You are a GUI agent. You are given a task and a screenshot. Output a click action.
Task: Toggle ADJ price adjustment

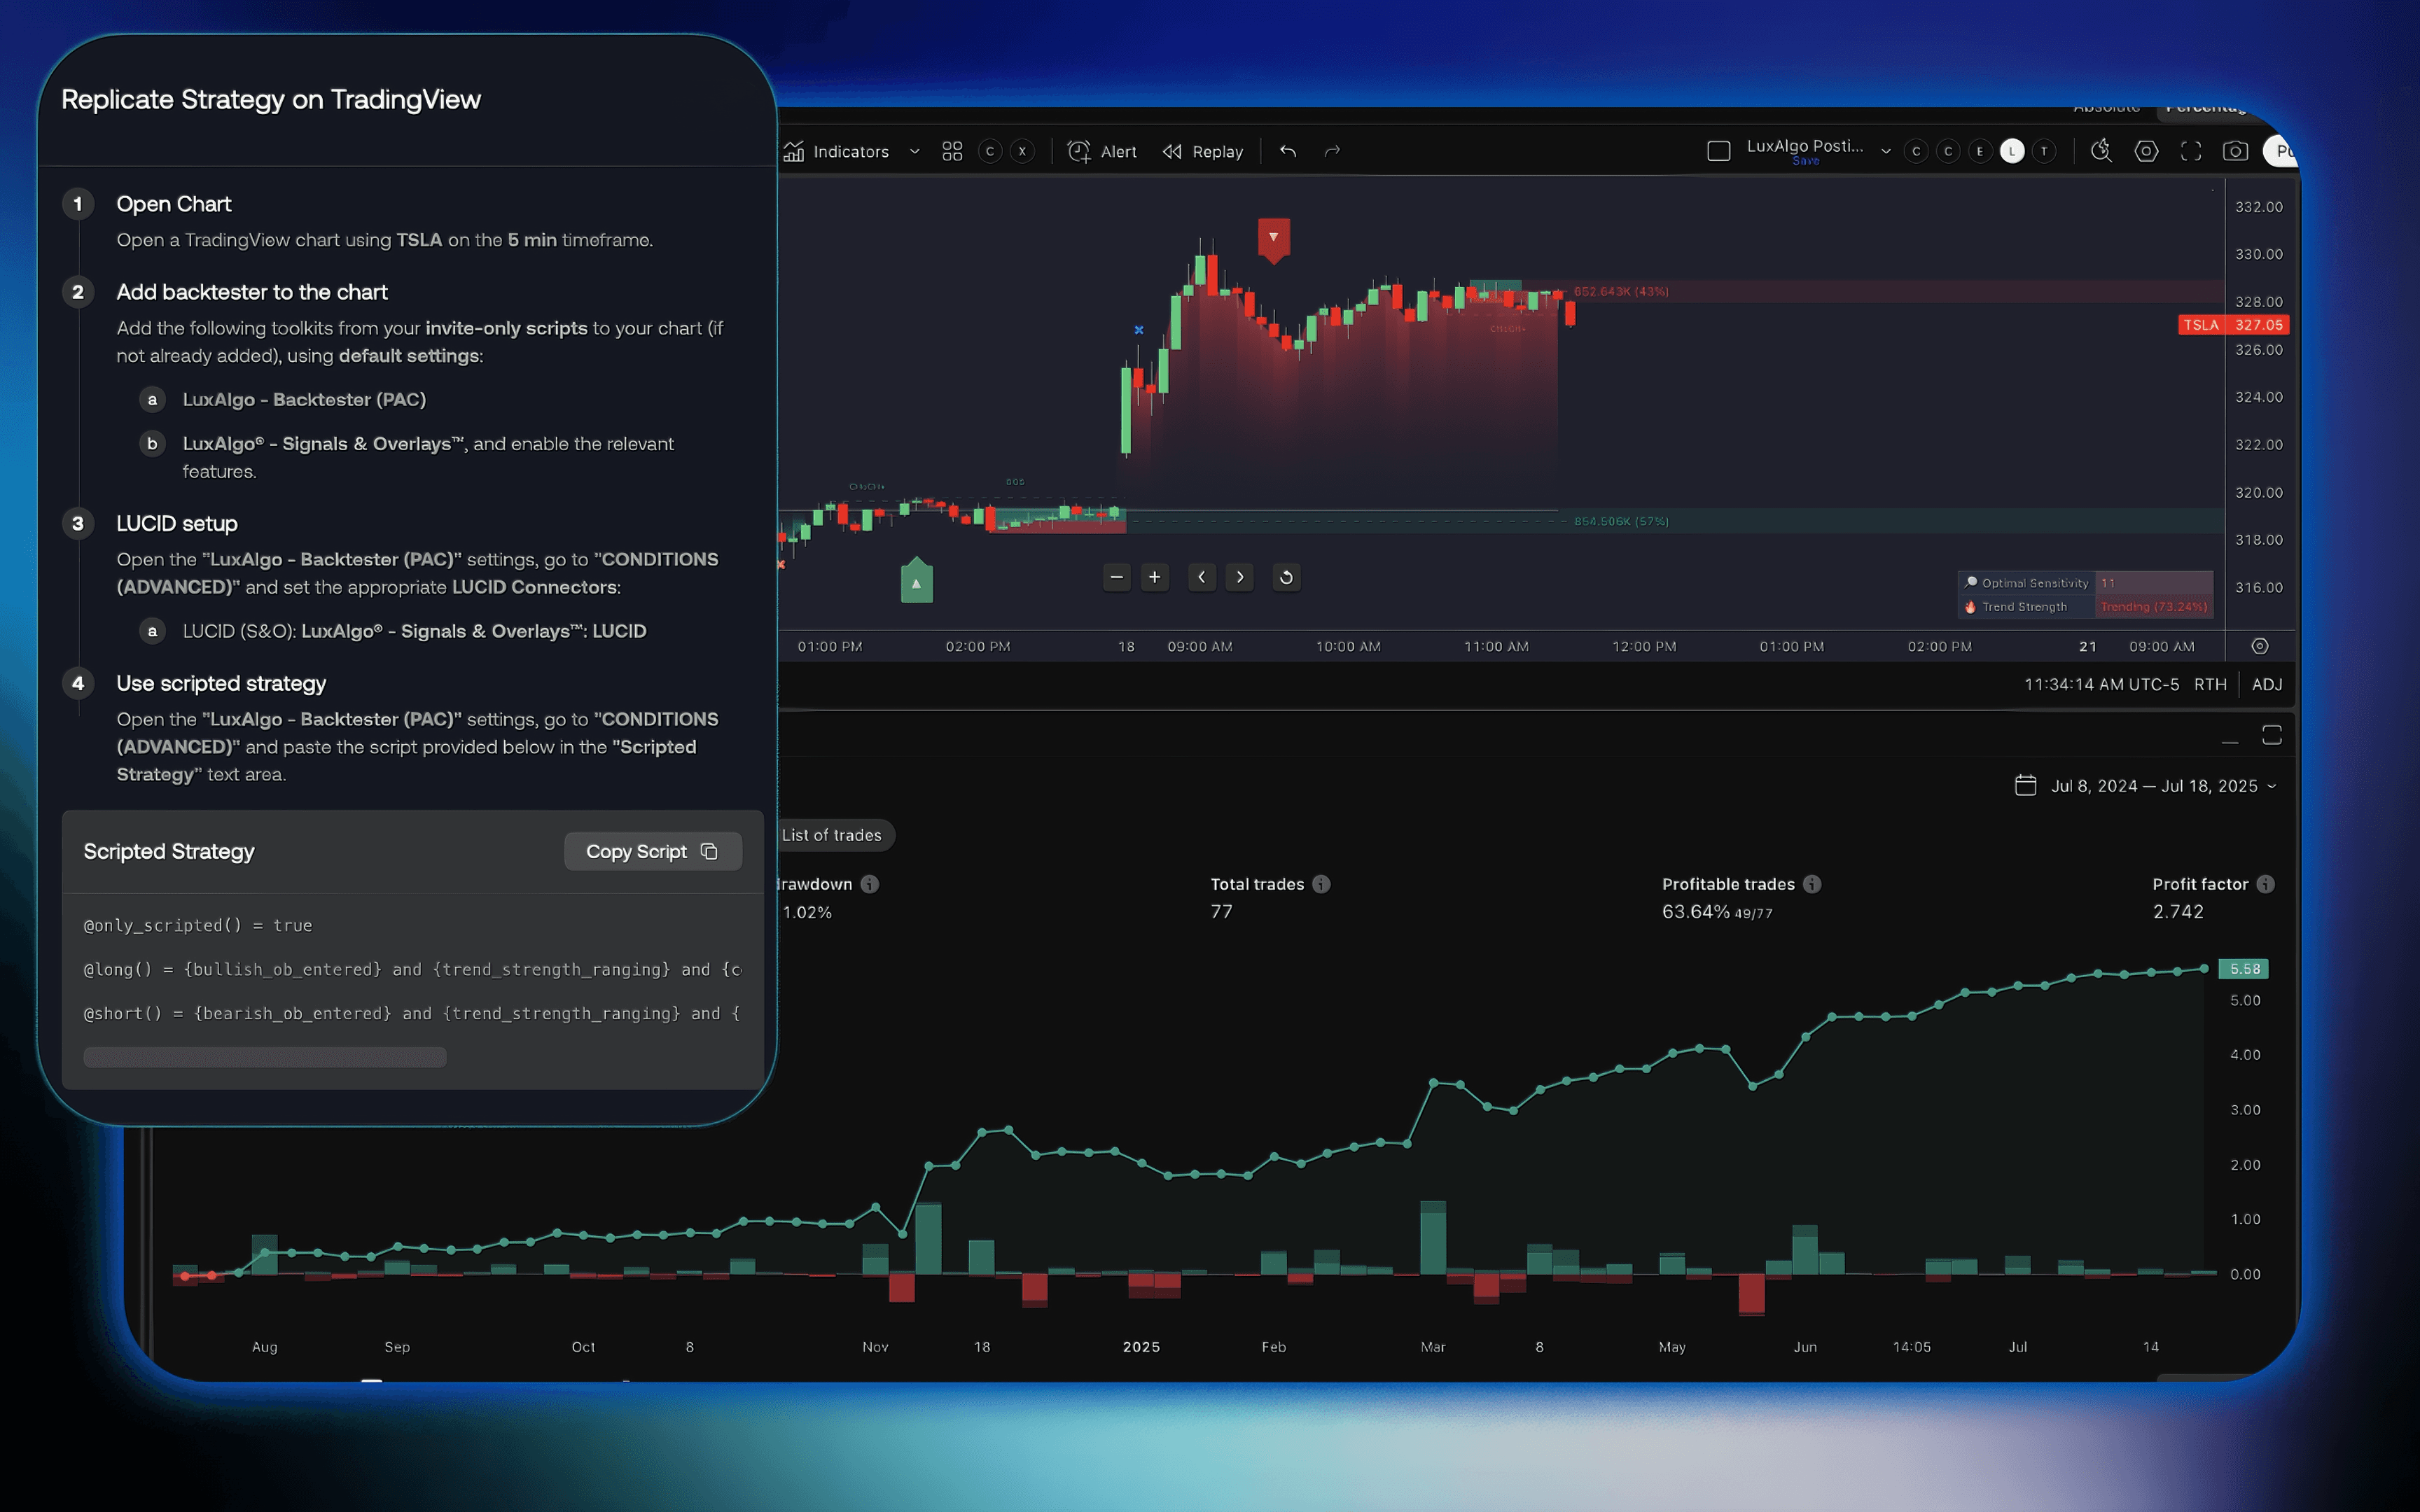2266,684
